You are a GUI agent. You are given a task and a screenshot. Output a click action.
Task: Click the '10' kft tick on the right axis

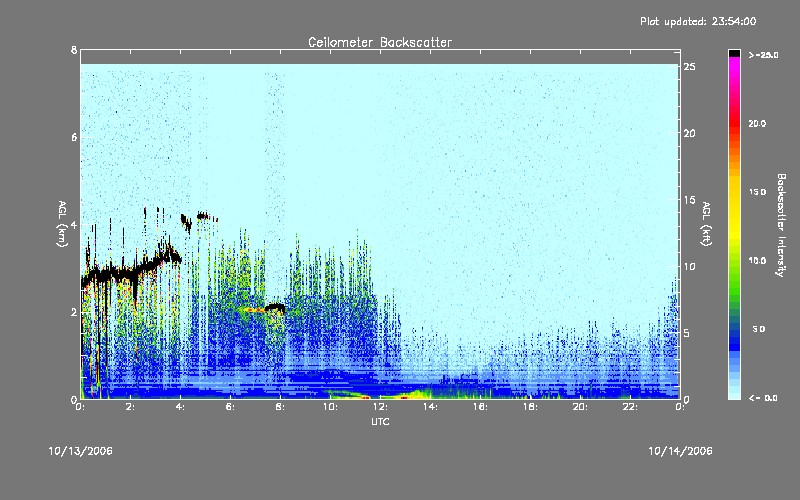pos(690,266)
